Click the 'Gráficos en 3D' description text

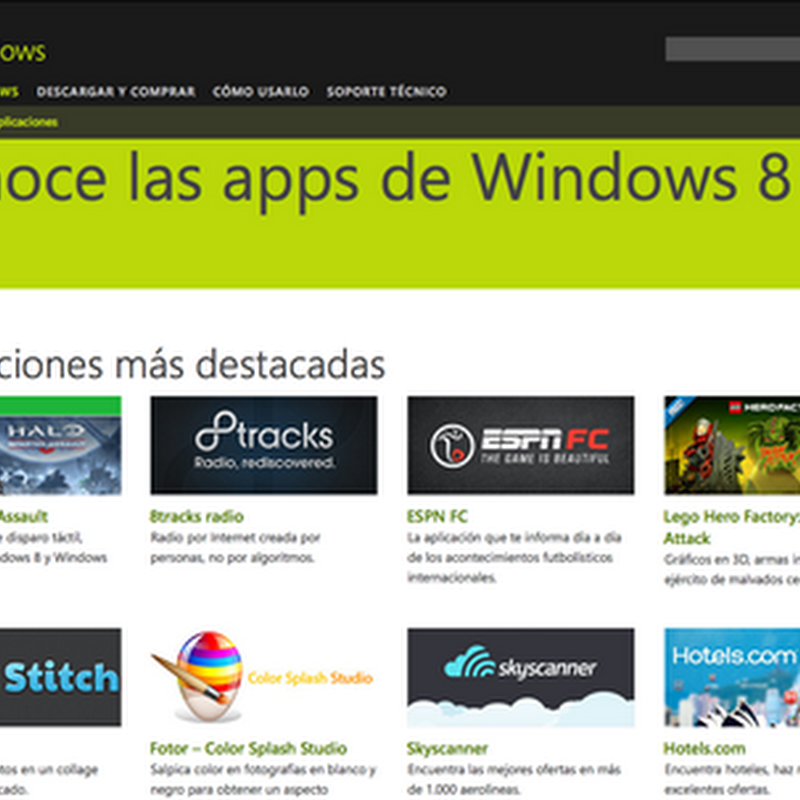pyautogui.click(x=732, y=569)
